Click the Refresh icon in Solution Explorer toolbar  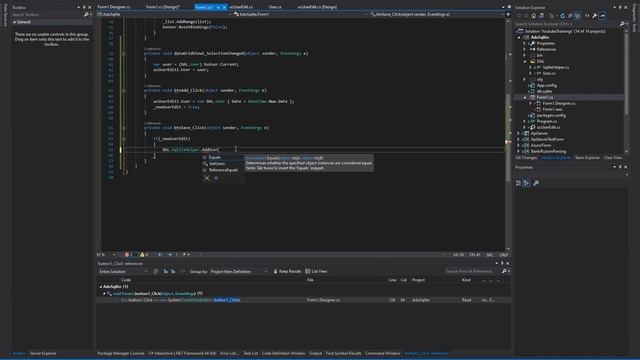click(x=562, y=16)
